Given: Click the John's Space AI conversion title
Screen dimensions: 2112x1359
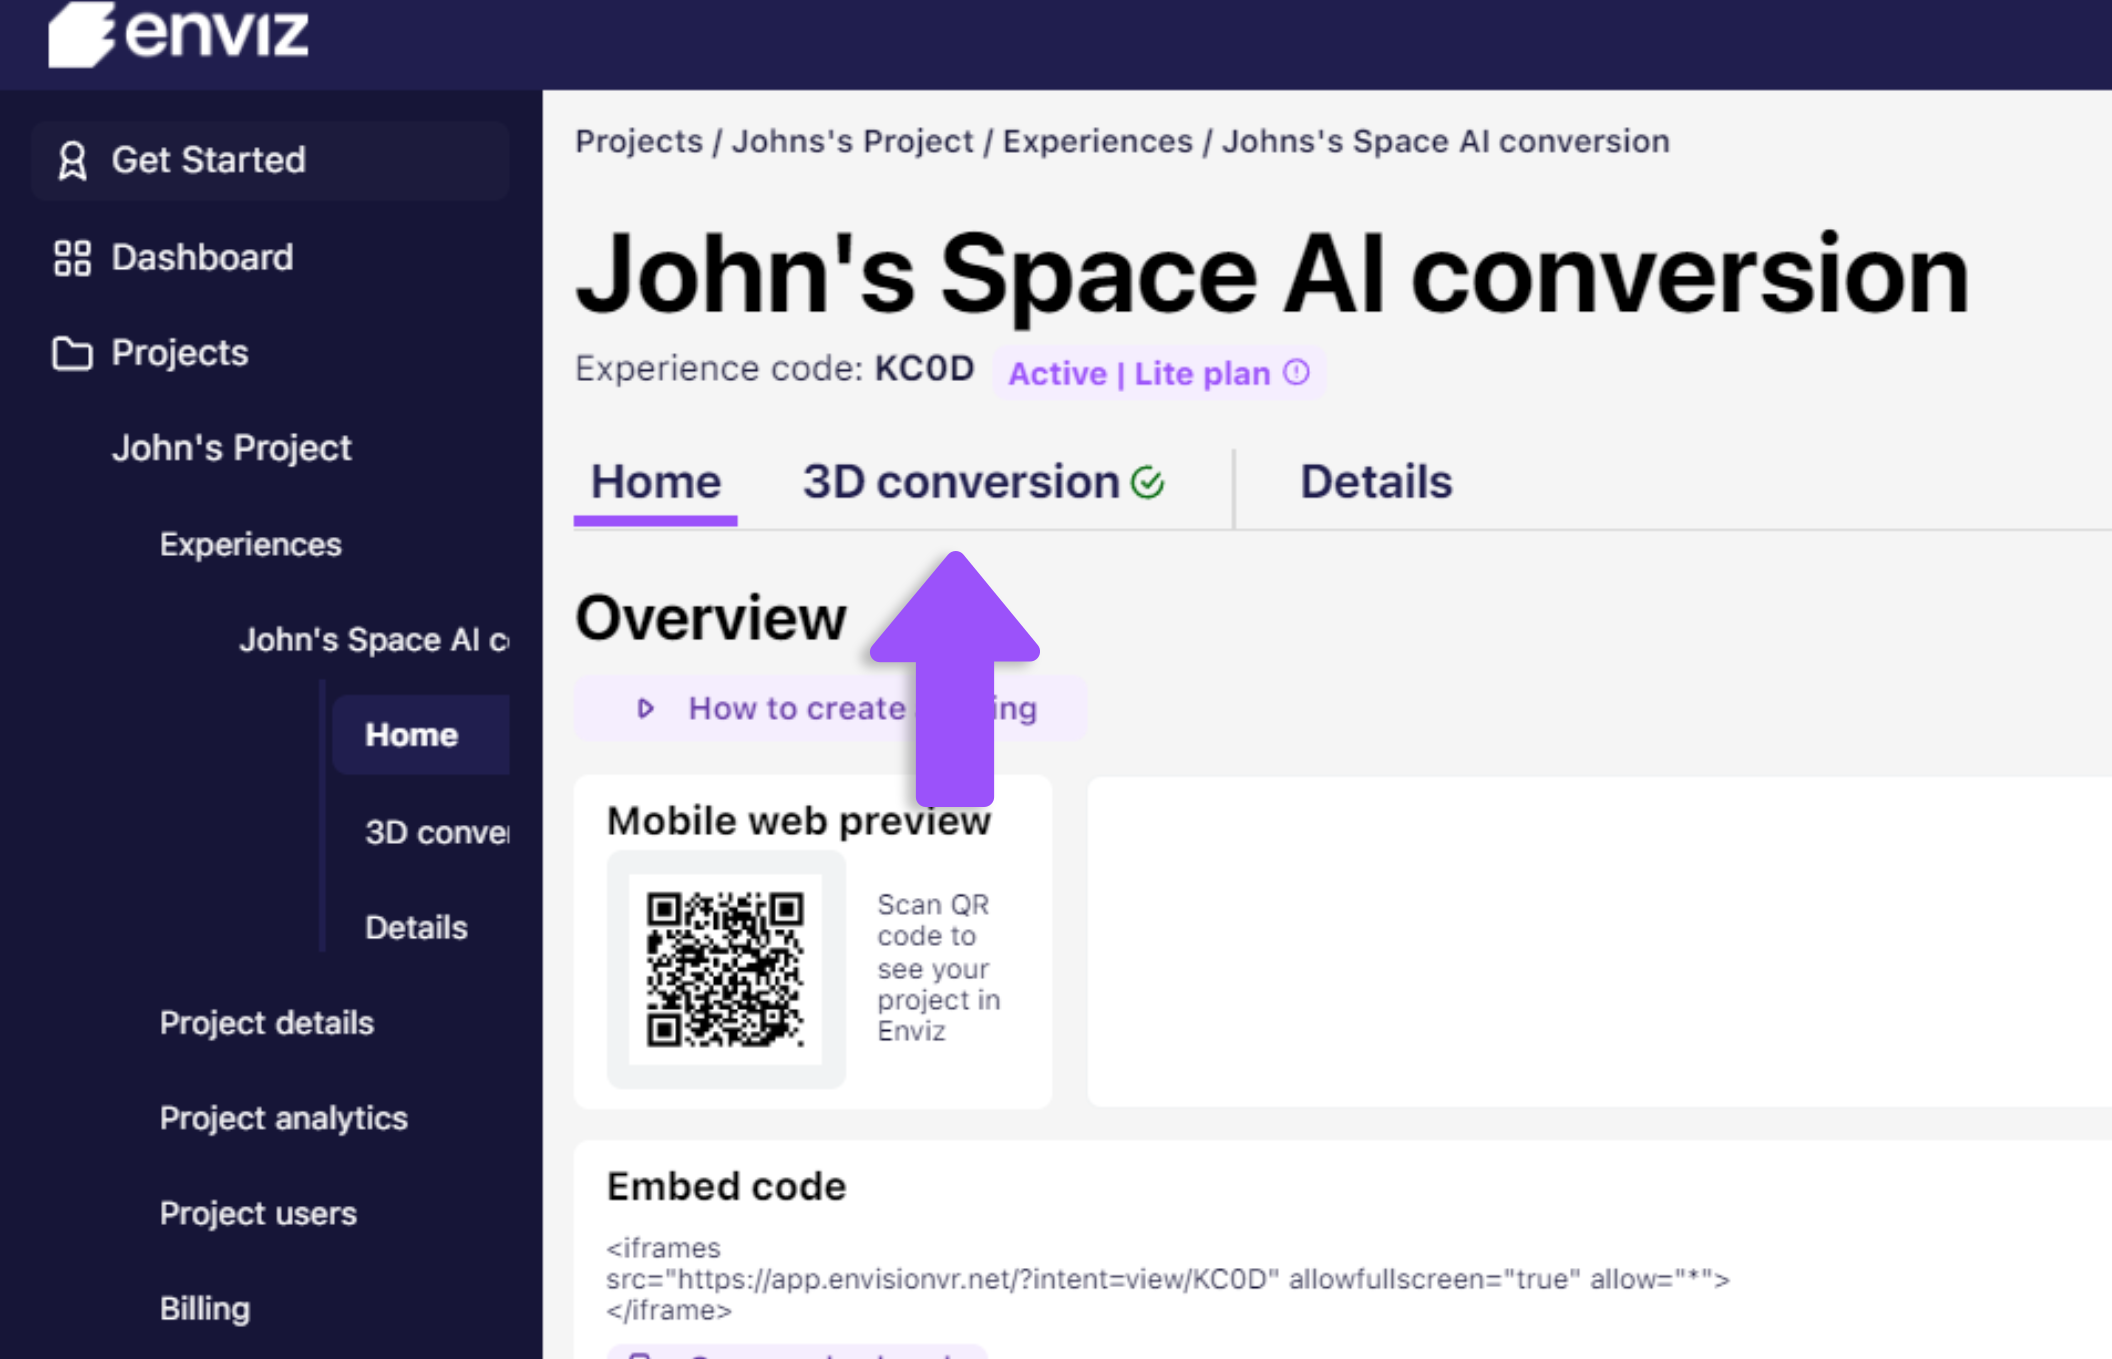Looking at the screenshot, I should 1272,274.
